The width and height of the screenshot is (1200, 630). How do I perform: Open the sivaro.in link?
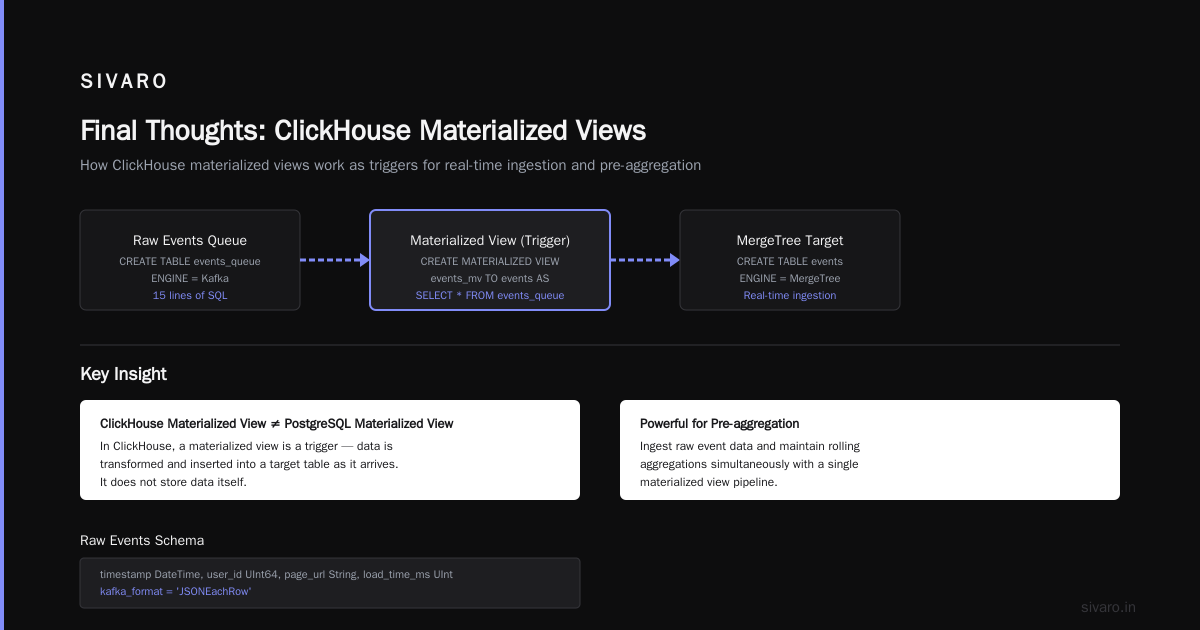pos(1109,607)
